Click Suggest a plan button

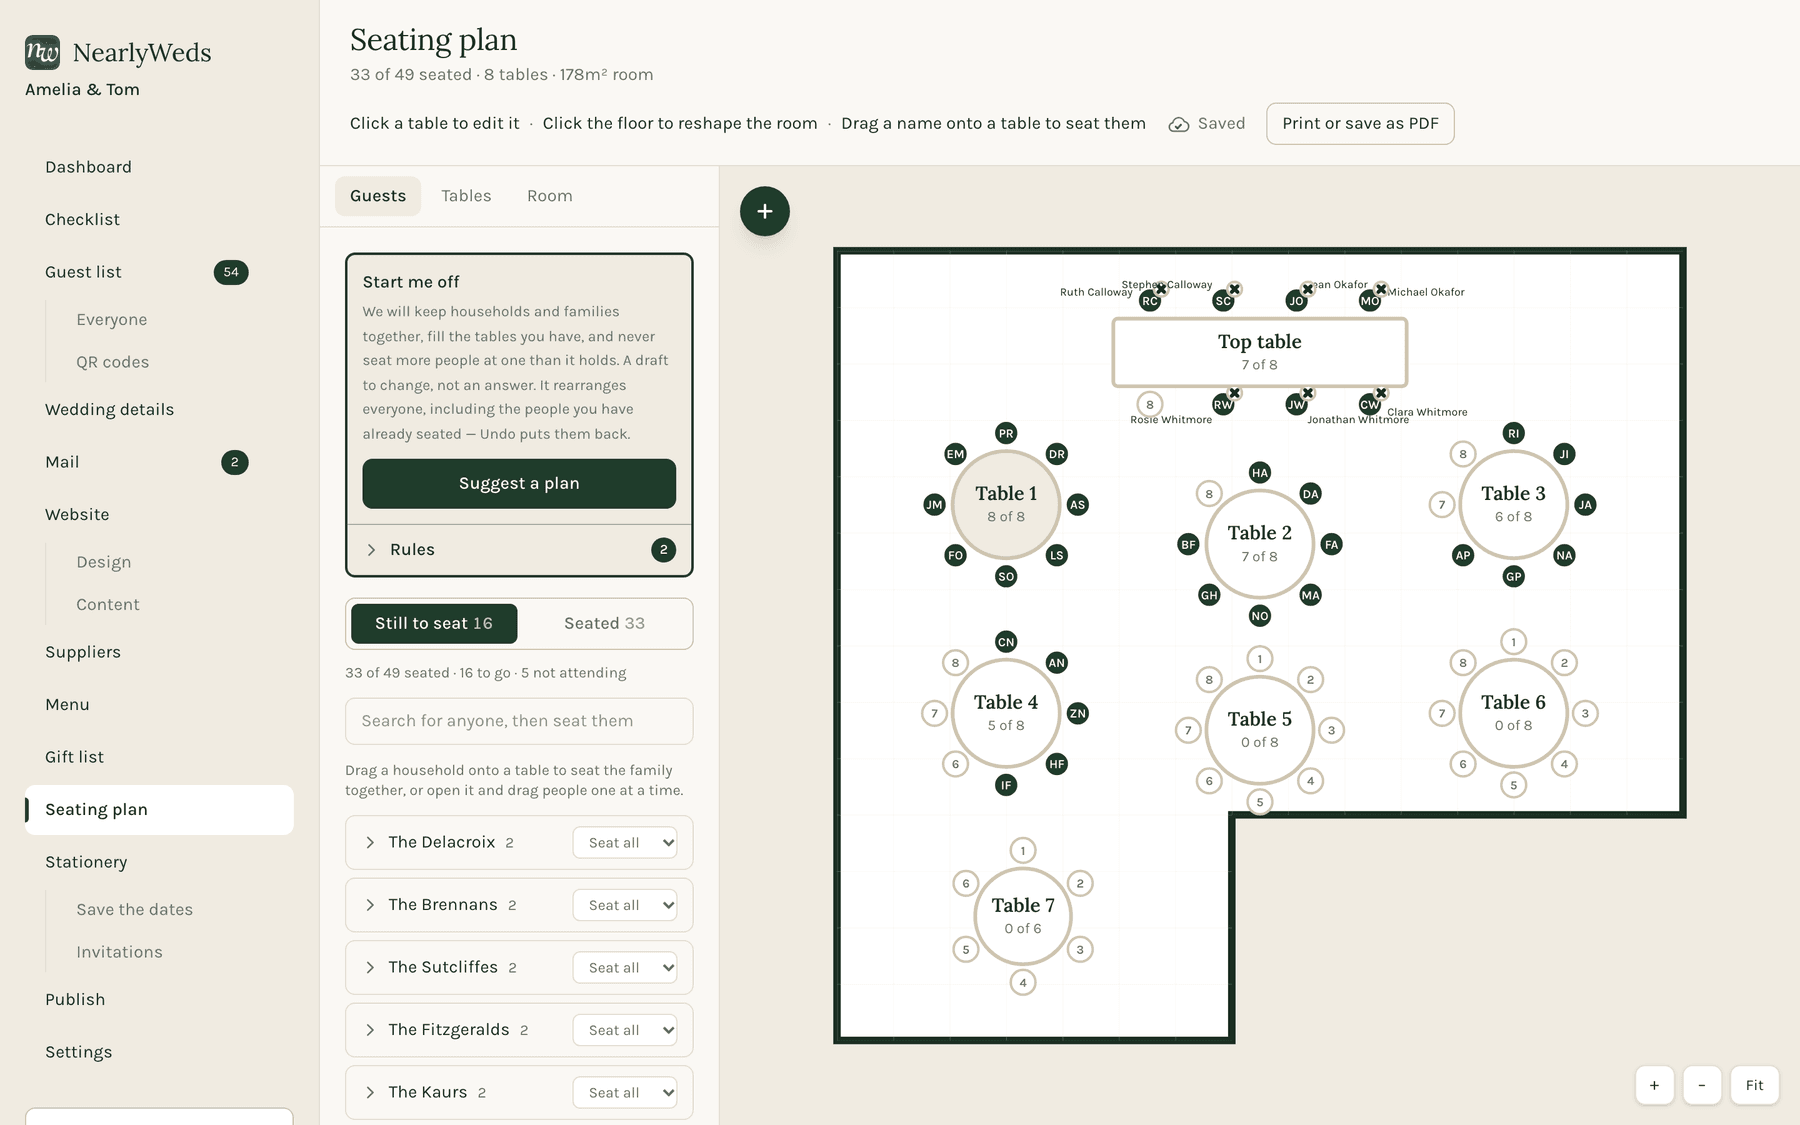point(519,483)
